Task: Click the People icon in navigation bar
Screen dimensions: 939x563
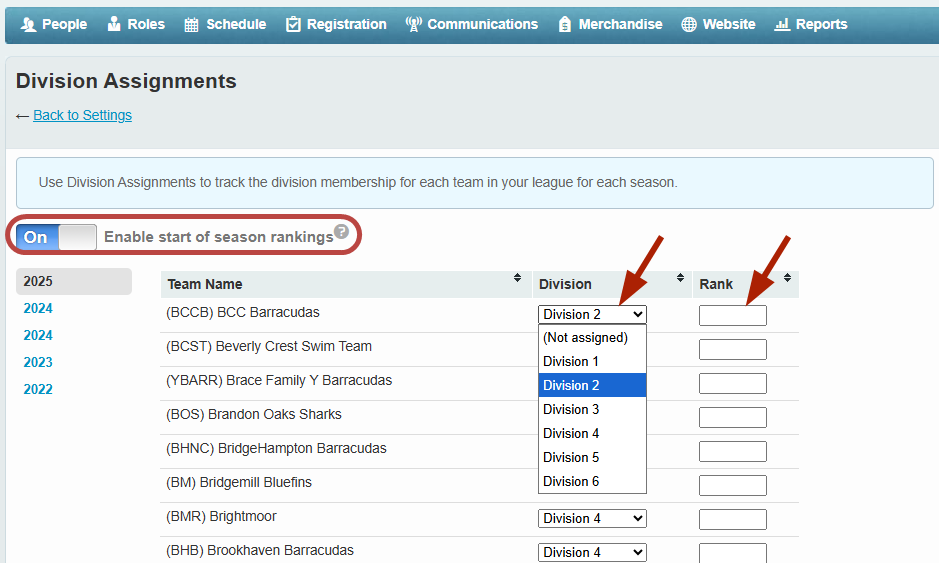Action: pyautogui.click(x=28, y=24)
